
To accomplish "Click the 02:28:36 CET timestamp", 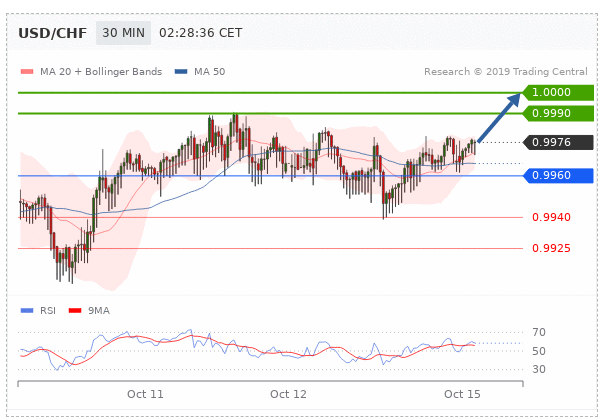I will point(201,33).
